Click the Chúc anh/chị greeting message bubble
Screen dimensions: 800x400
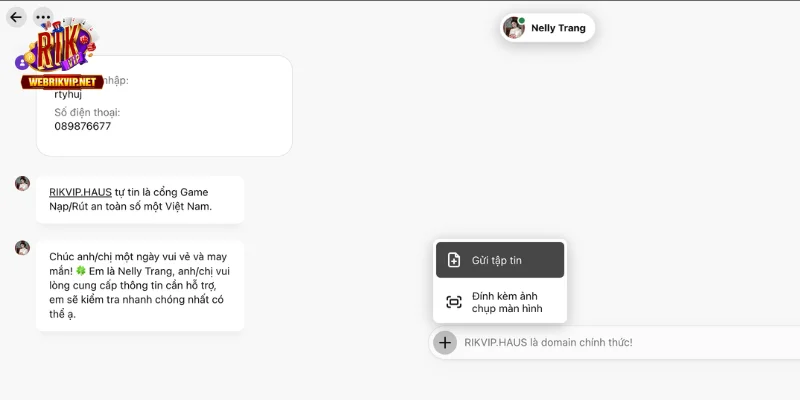(140, 286)
